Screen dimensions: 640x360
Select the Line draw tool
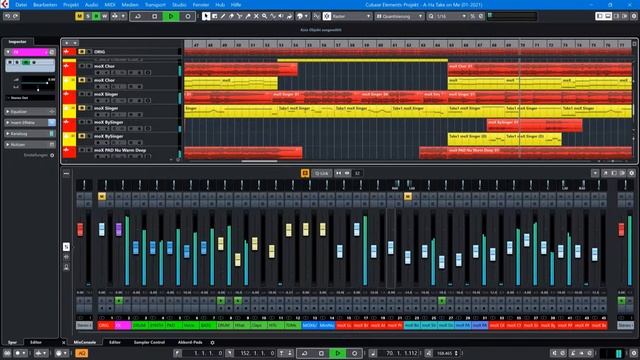click(x=273, y=16)
